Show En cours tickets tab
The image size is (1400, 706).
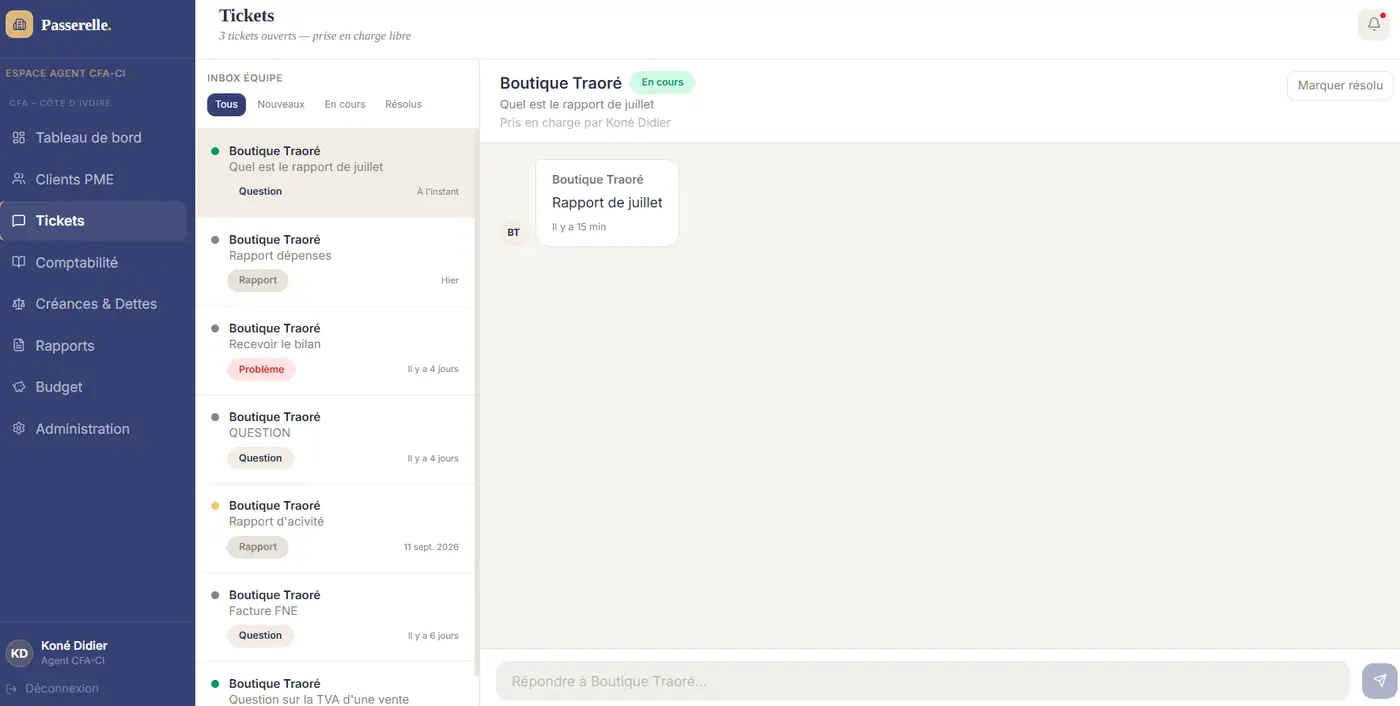pos(345,104)
